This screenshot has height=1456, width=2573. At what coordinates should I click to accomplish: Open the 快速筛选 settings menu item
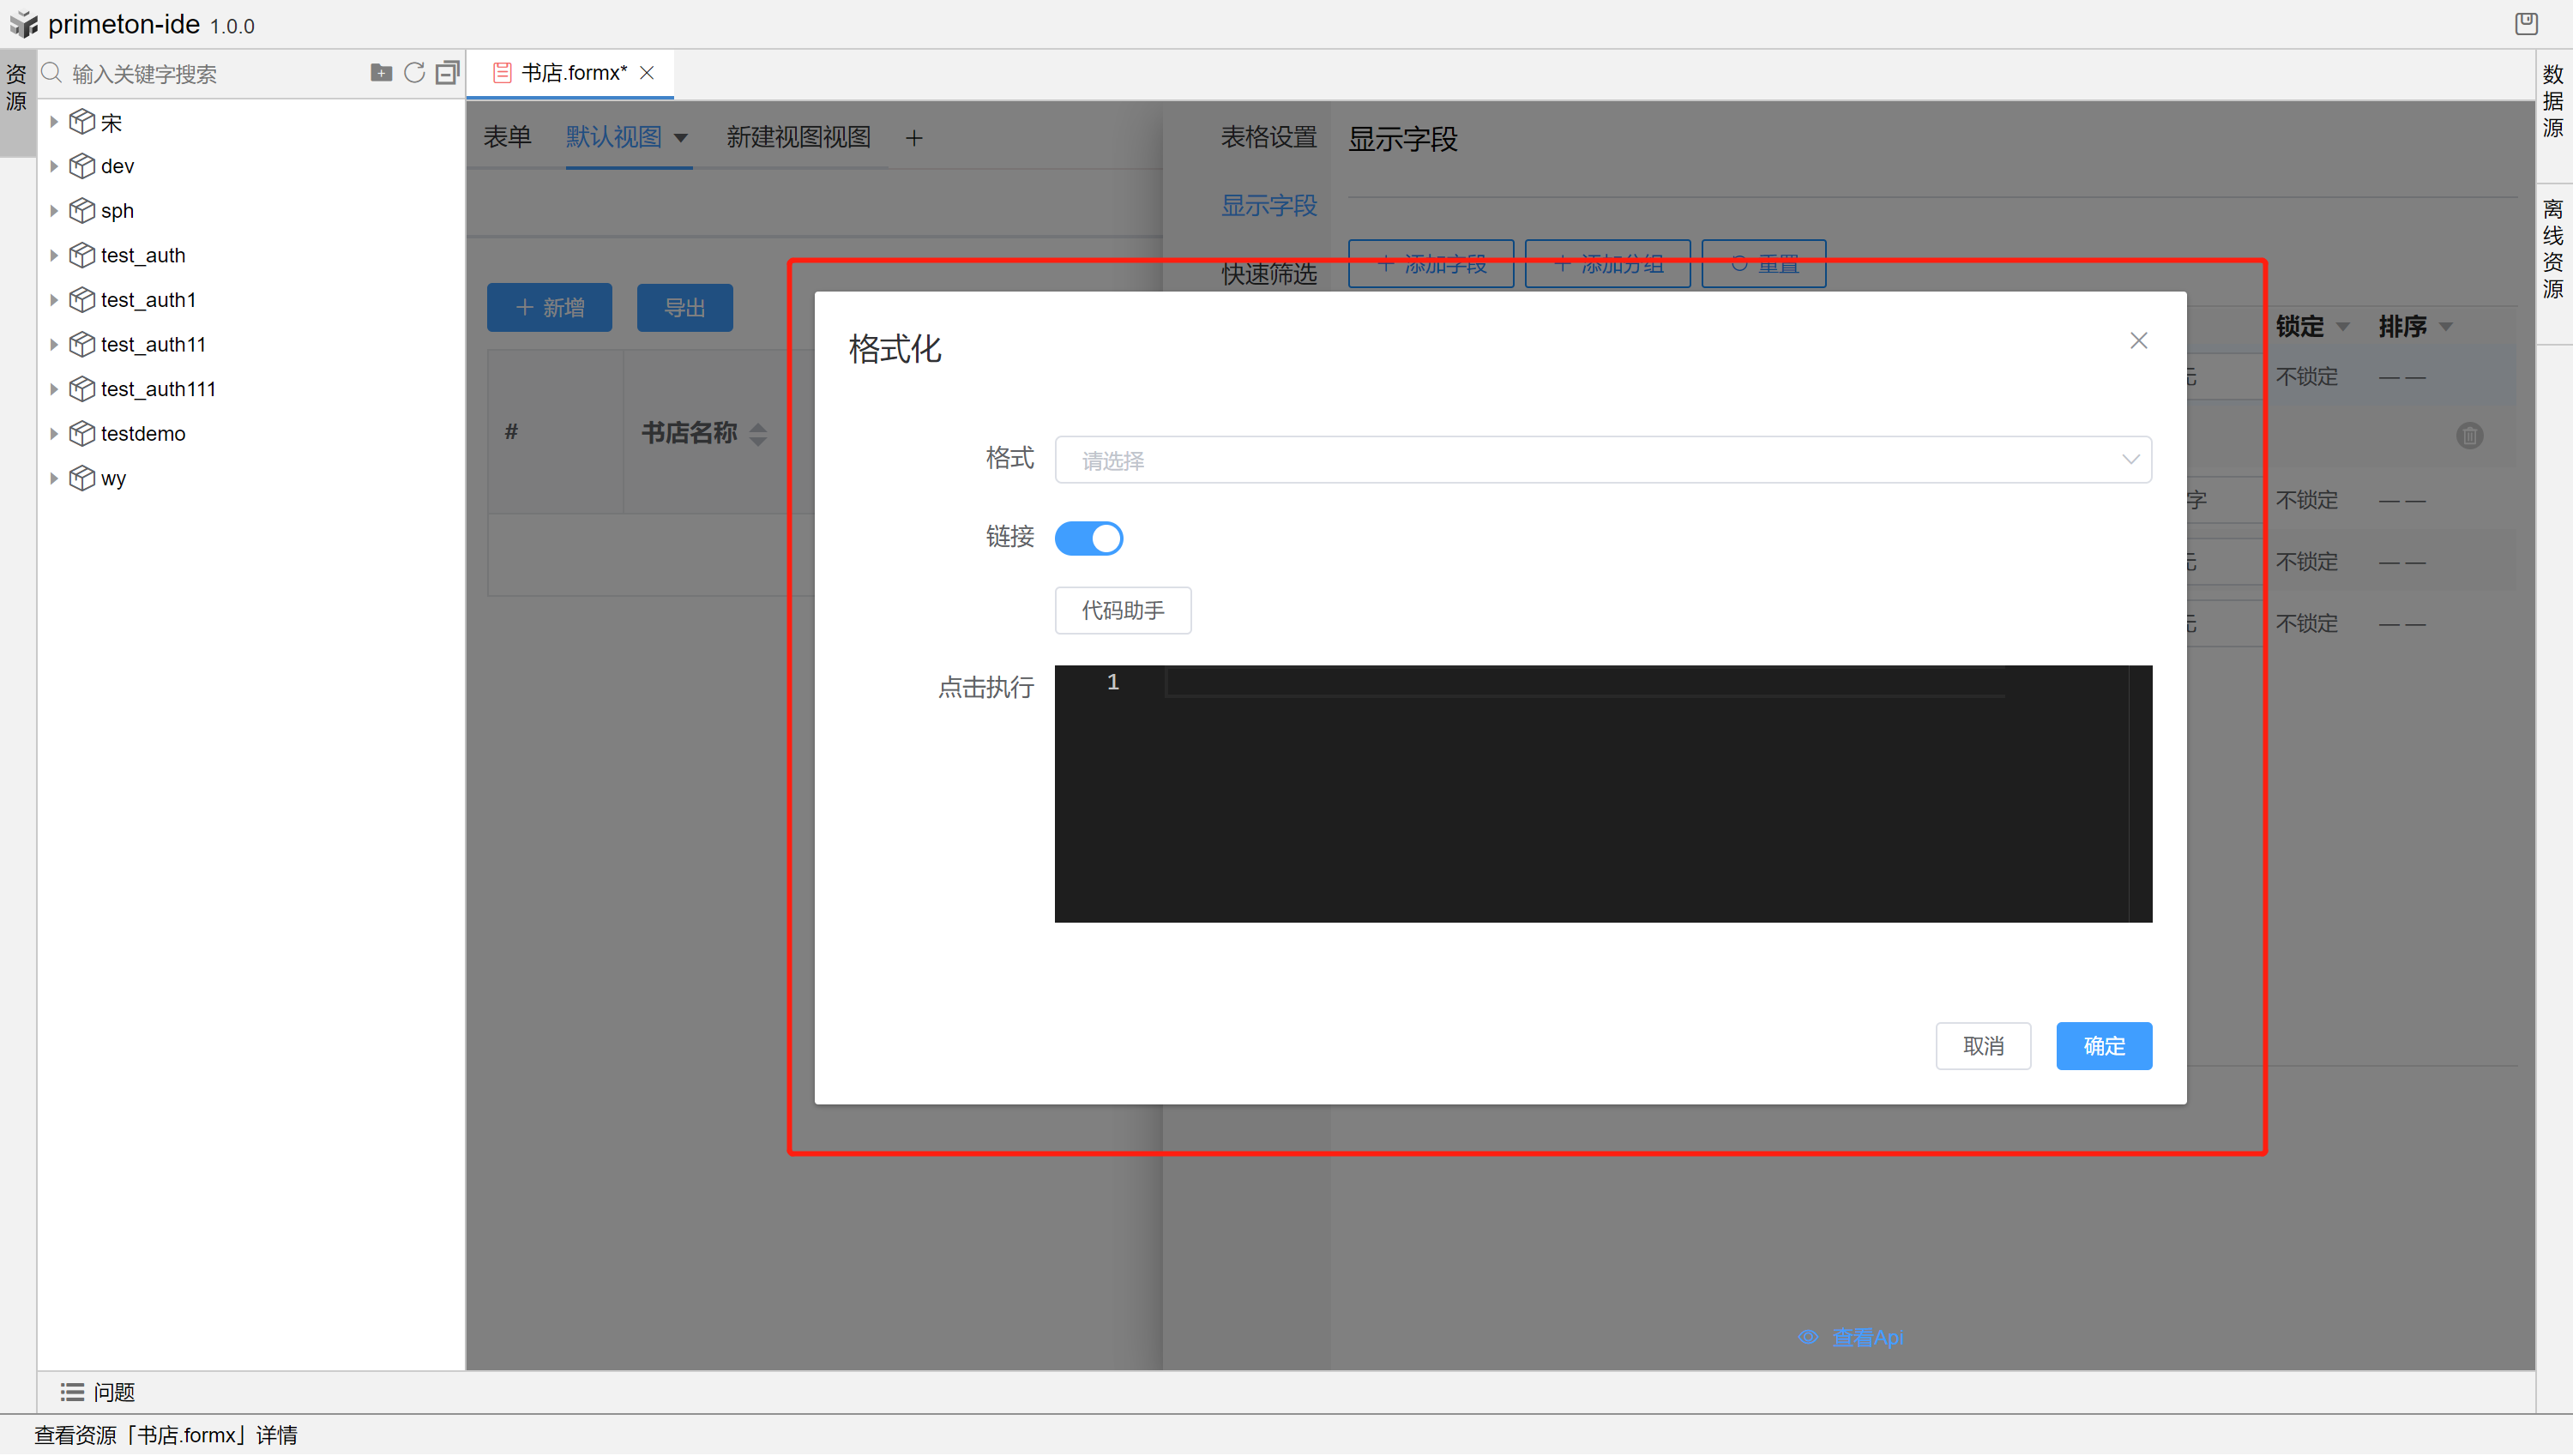pos(1269,274)
